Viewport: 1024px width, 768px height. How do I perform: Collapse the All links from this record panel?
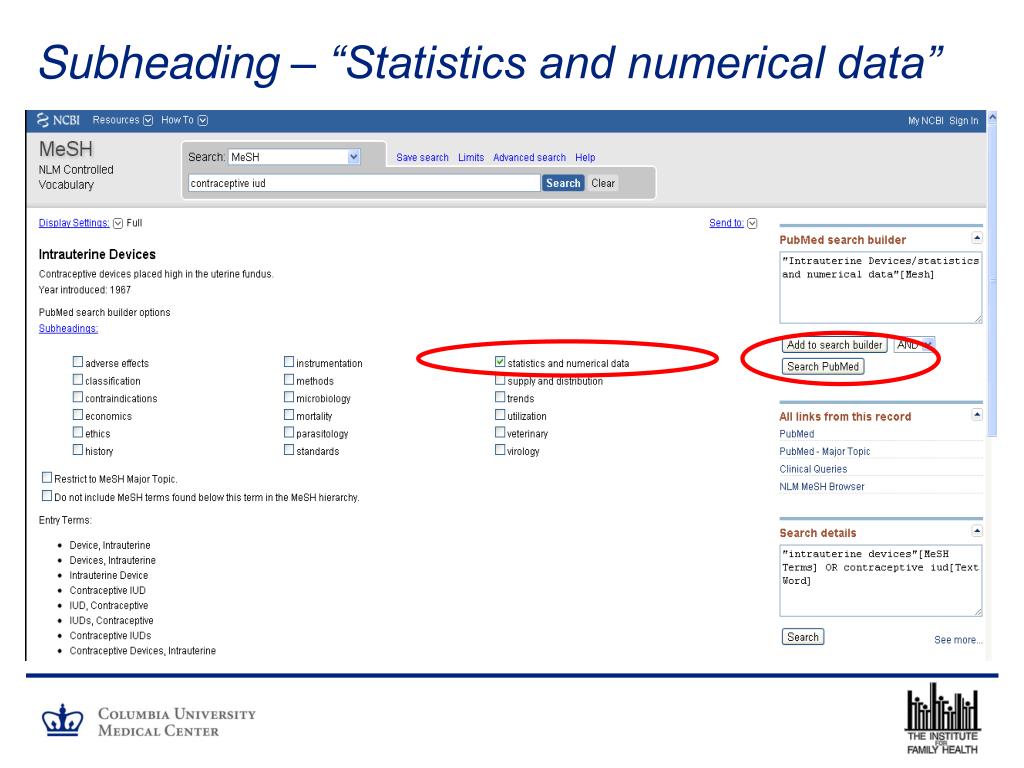coord(976,415)
